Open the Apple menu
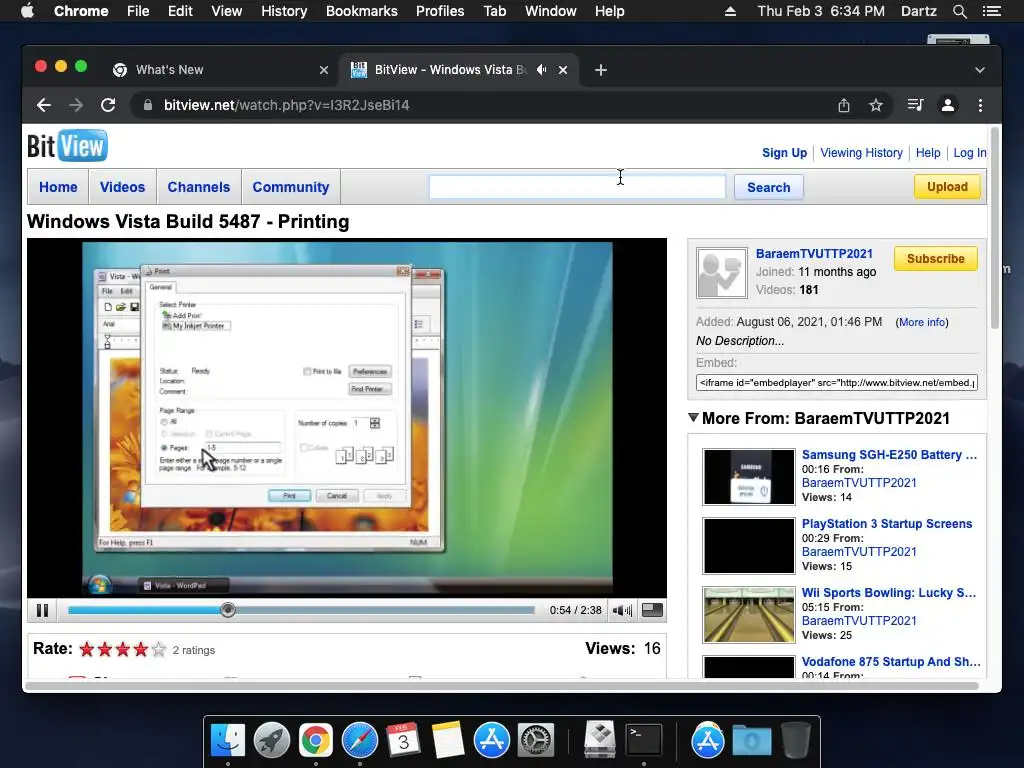 click(x=27, y=11)
